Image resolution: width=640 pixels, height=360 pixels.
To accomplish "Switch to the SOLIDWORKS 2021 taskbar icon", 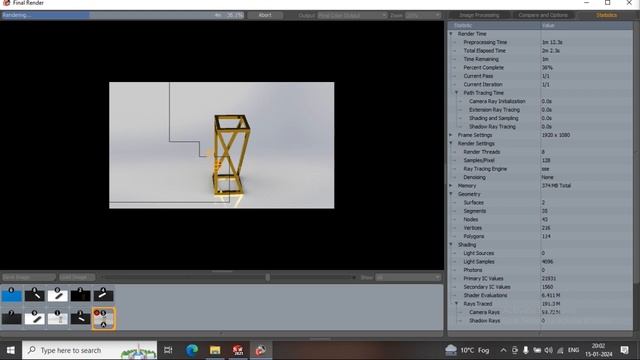I will click(x=238, y=350).
